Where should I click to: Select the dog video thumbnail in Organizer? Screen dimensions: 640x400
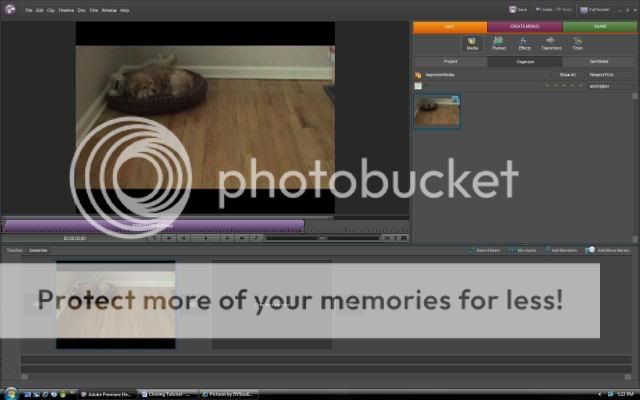(x=437, y=111)
